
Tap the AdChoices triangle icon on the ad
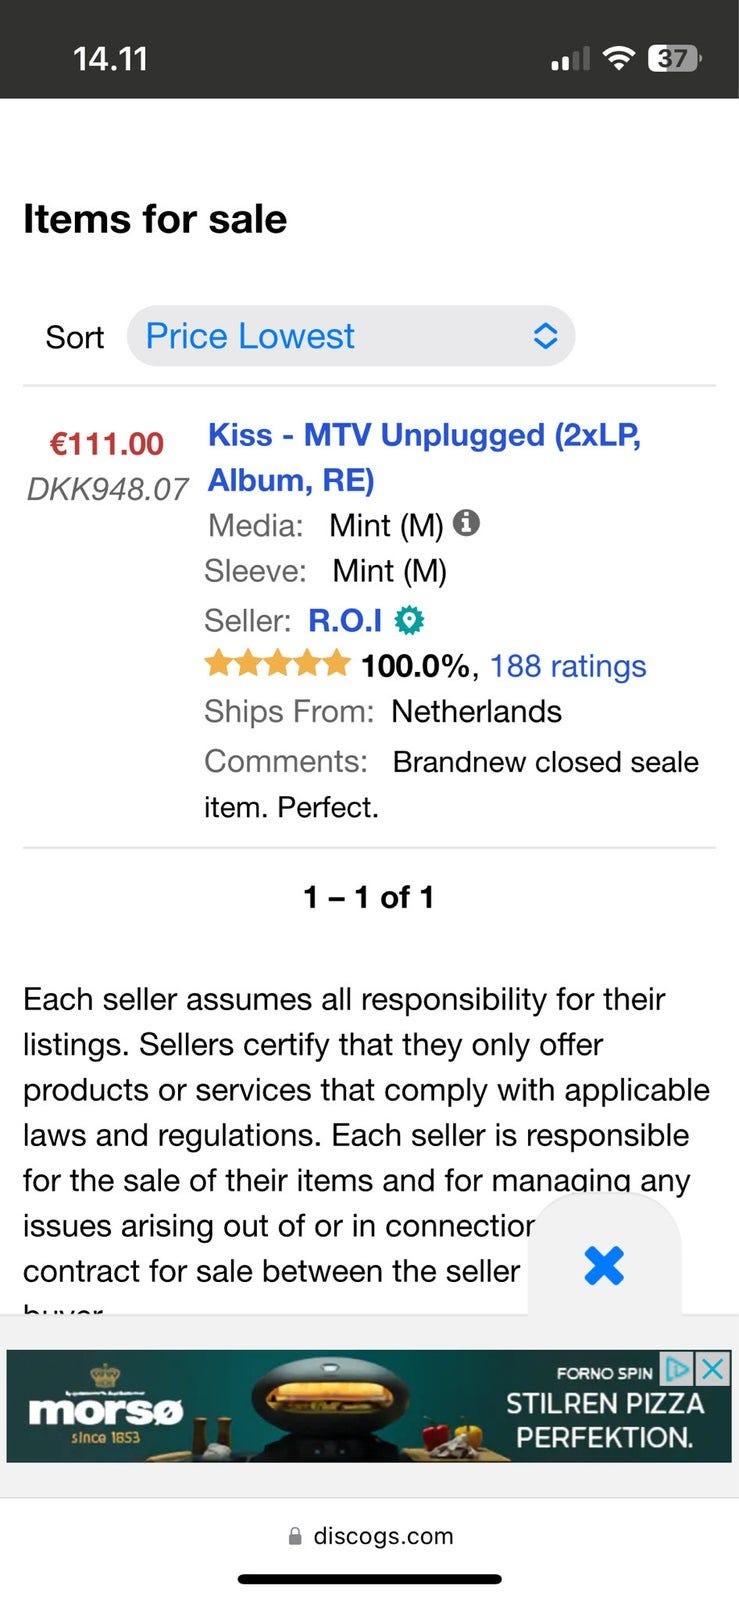pos(677,1368)
